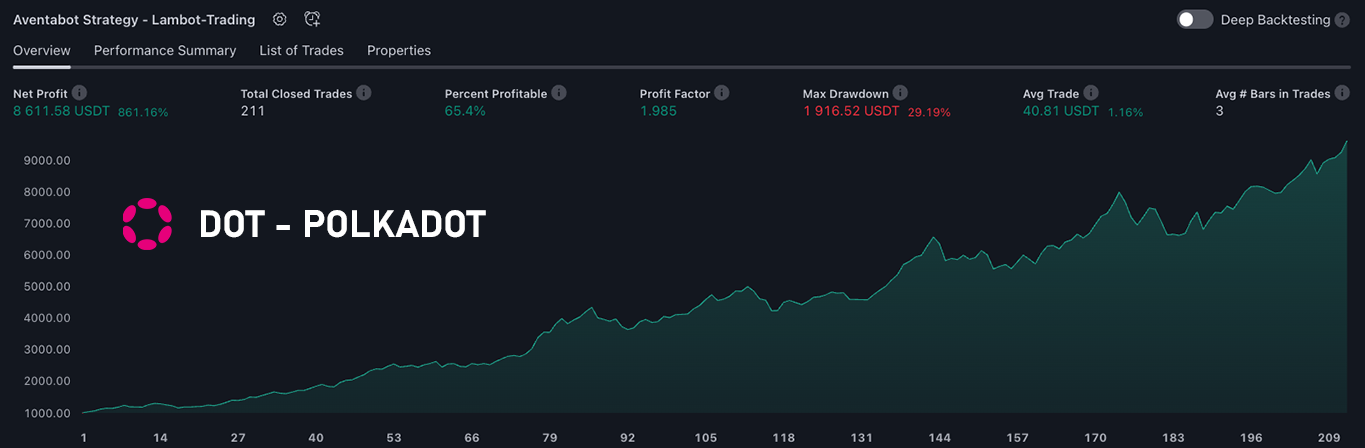Select the net profit value 8 611.58 USDT

pyautogui.click(x=61, y=111)
